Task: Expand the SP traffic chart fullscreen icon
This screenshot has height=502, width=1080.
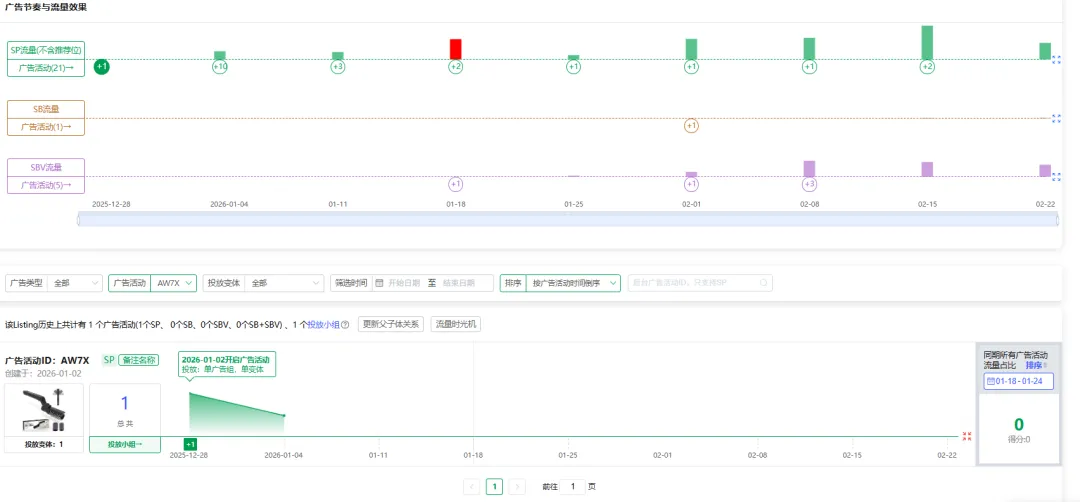Action: click(x=1056, y=60)
